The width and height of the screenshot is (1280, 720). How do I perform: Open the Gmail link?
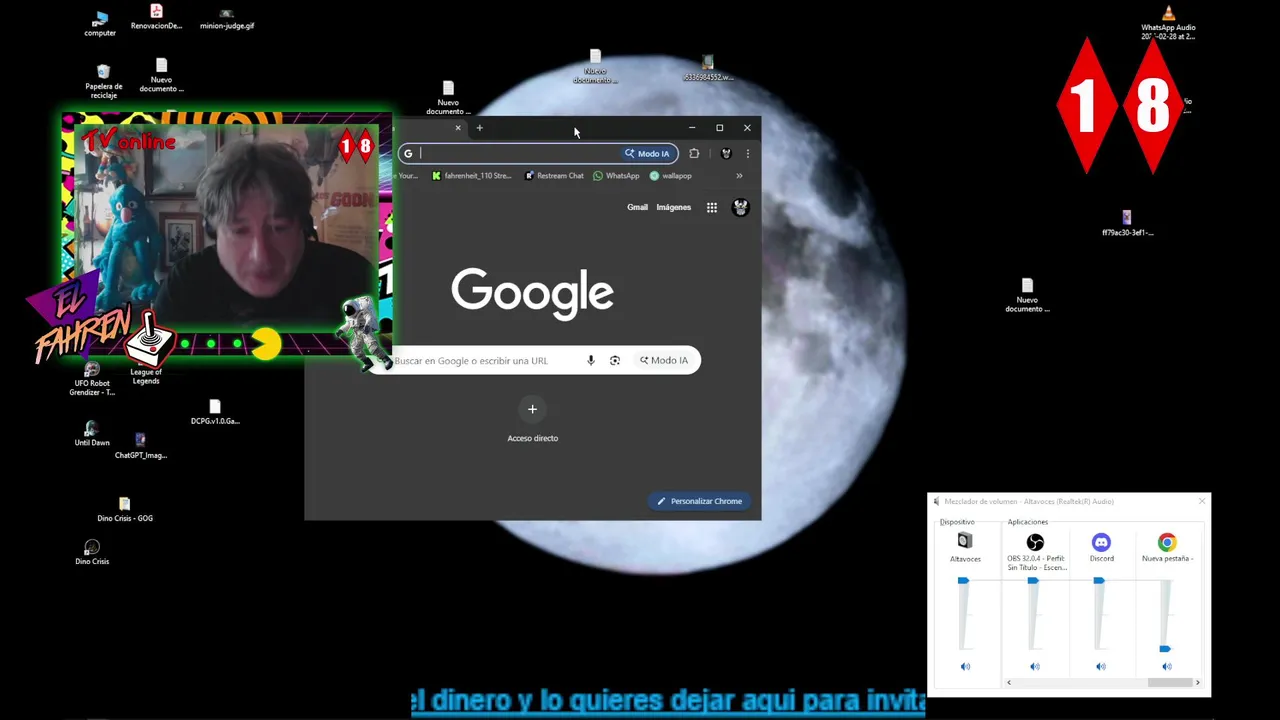(637, 207)
